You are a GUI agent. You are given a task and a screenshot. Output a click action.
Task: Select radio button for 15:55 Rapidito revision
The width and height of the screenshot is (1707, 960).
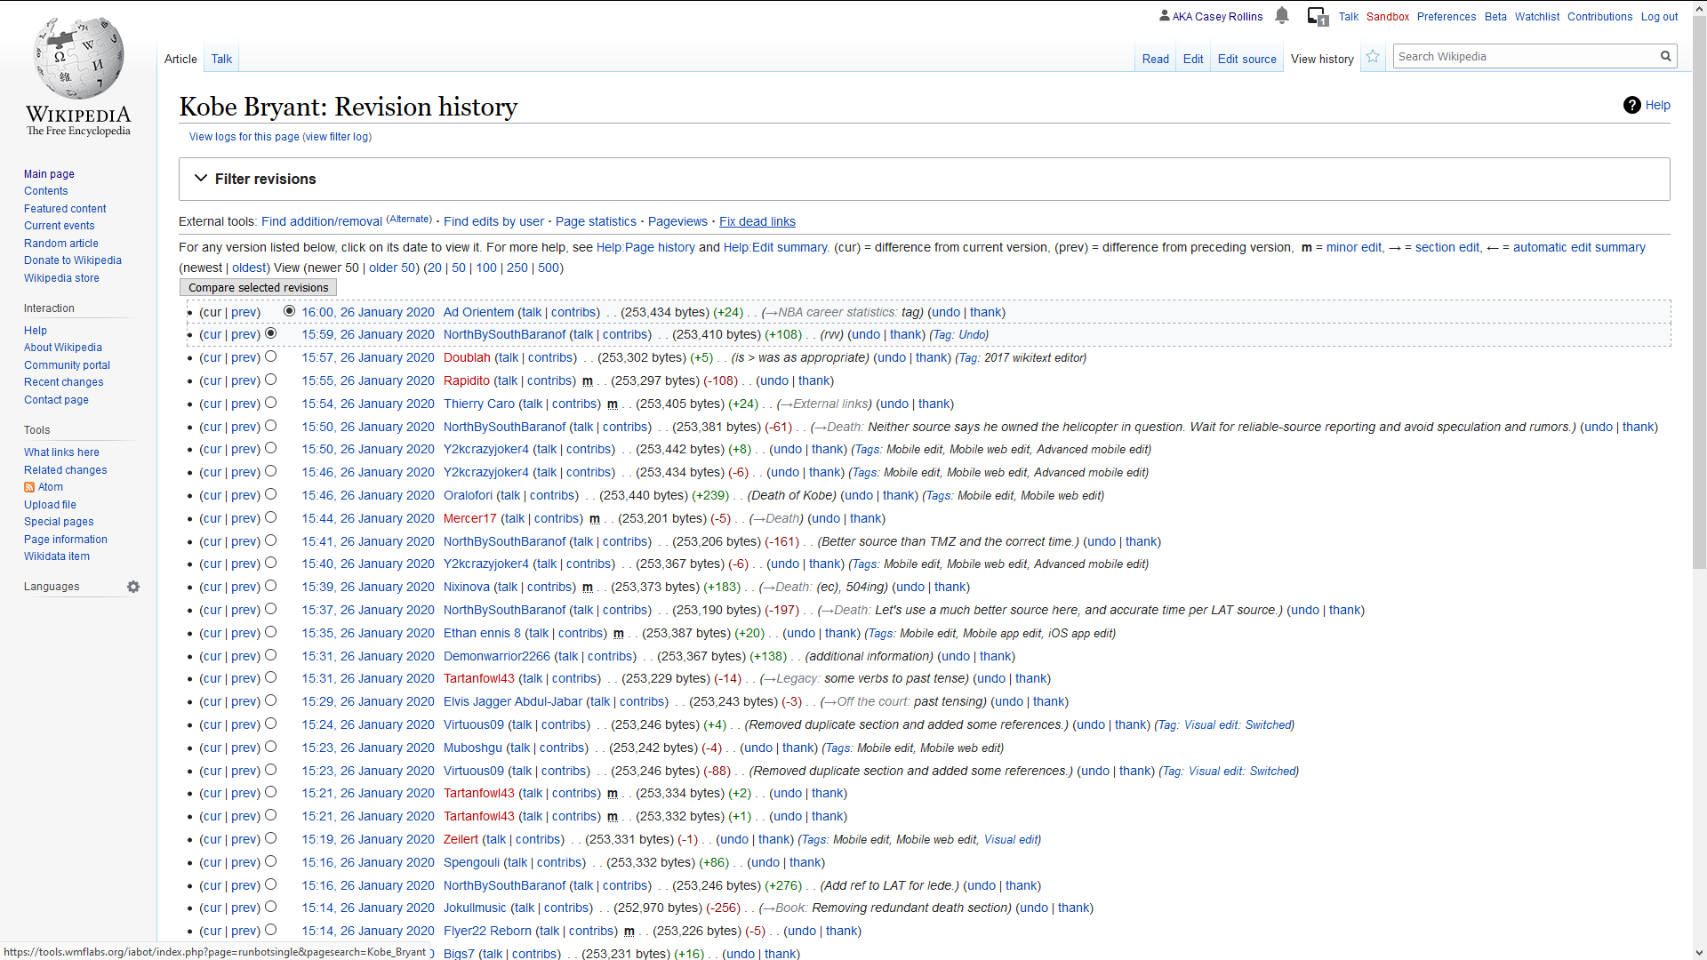[x=271, y=380]
